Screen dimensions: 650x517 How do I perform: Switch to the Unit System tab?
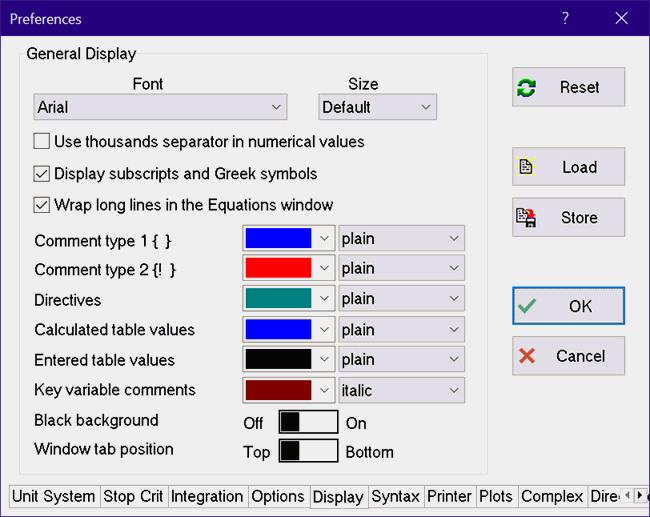pos(54,496)
